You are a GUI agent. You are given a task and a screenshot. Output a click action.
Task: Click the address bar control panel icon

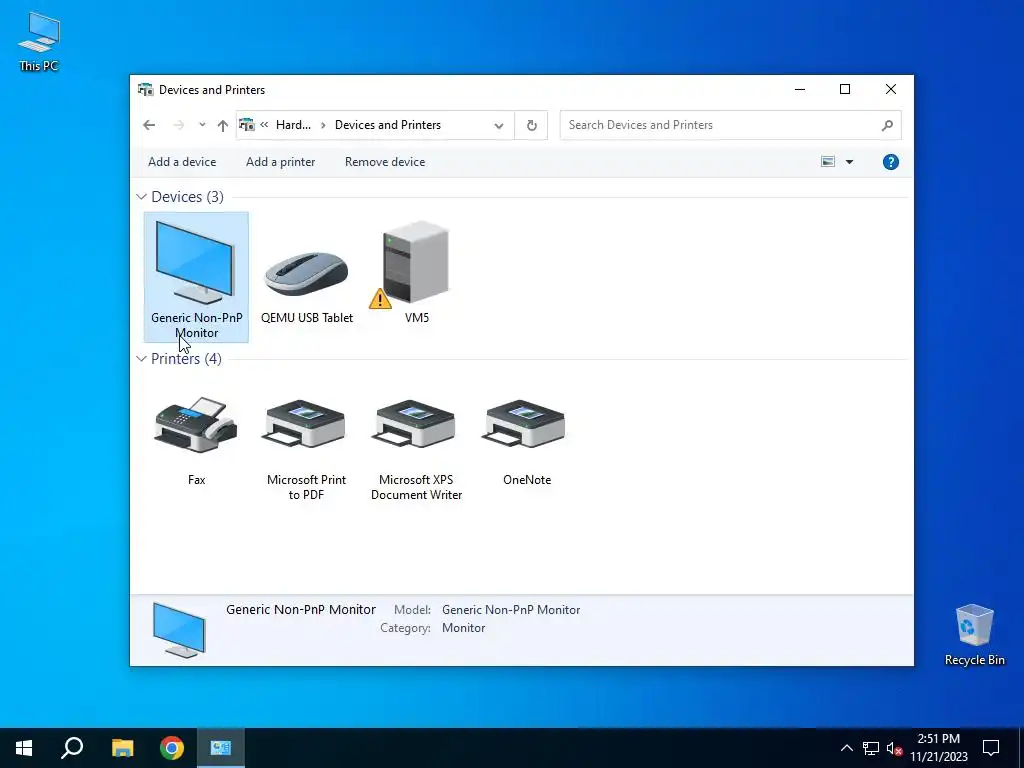247,125
